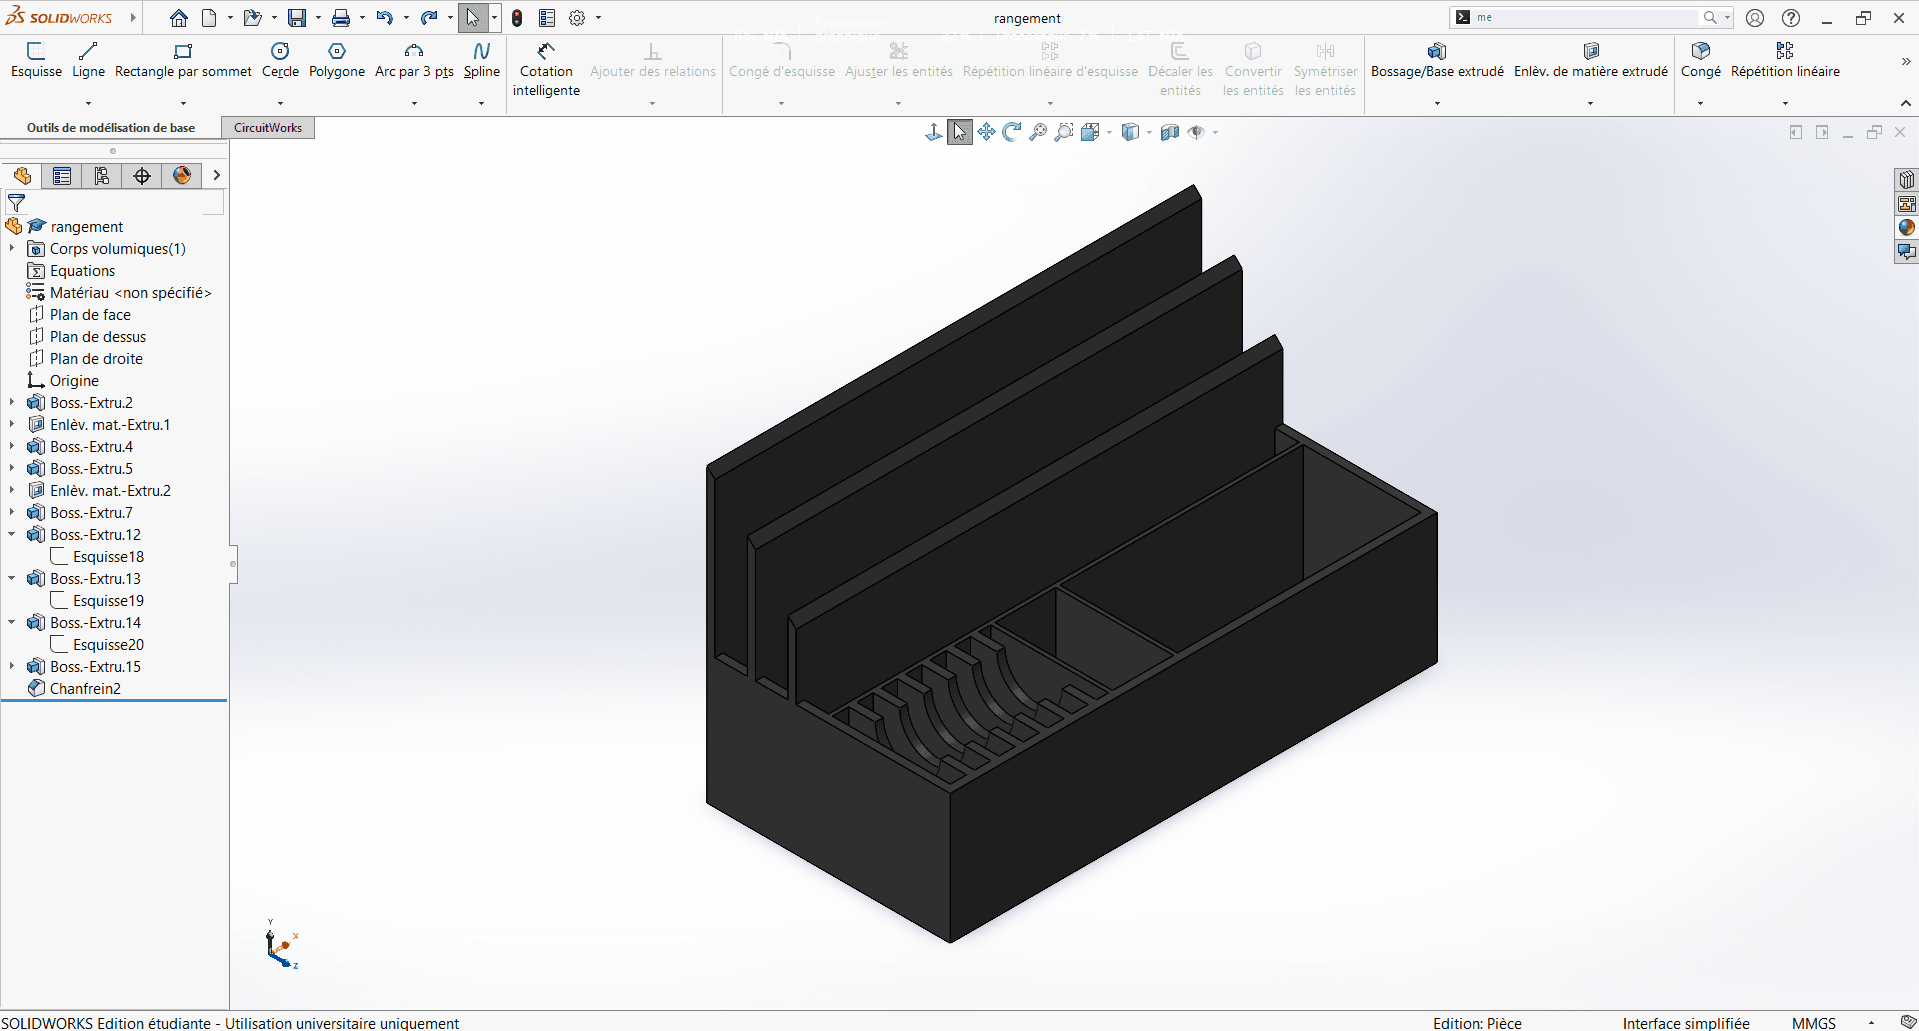Click the rebuild traffic light icon
The height and width of the screenshot is (1031, 1919).
pos(517,18)
